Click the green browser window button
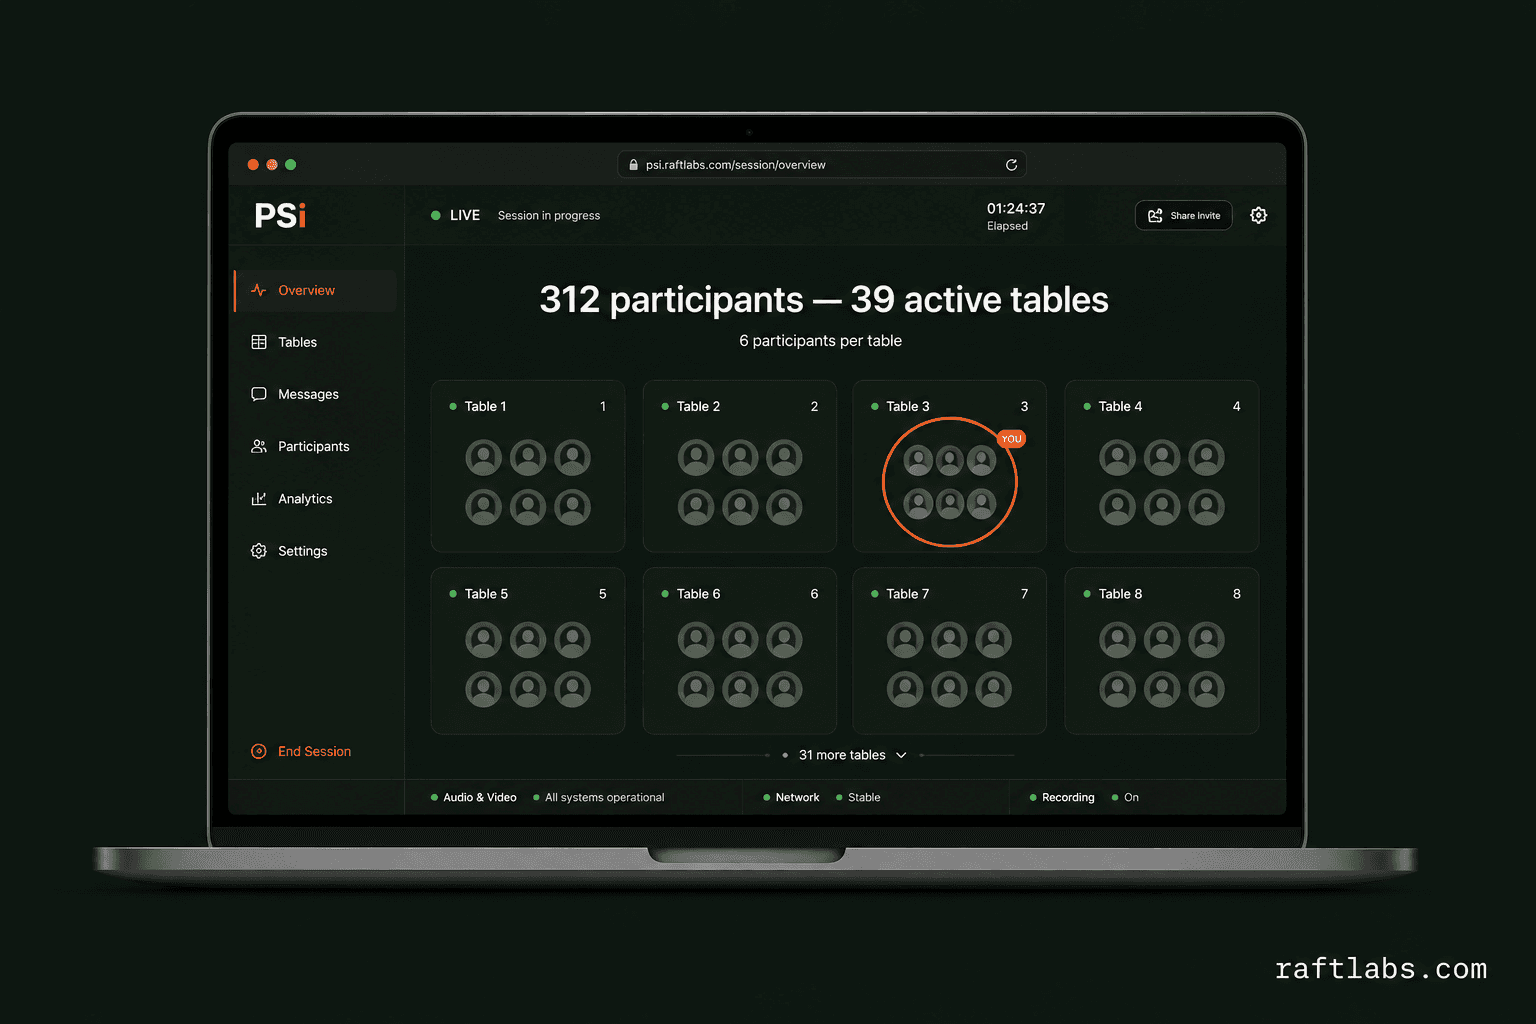 coord(290,165)
